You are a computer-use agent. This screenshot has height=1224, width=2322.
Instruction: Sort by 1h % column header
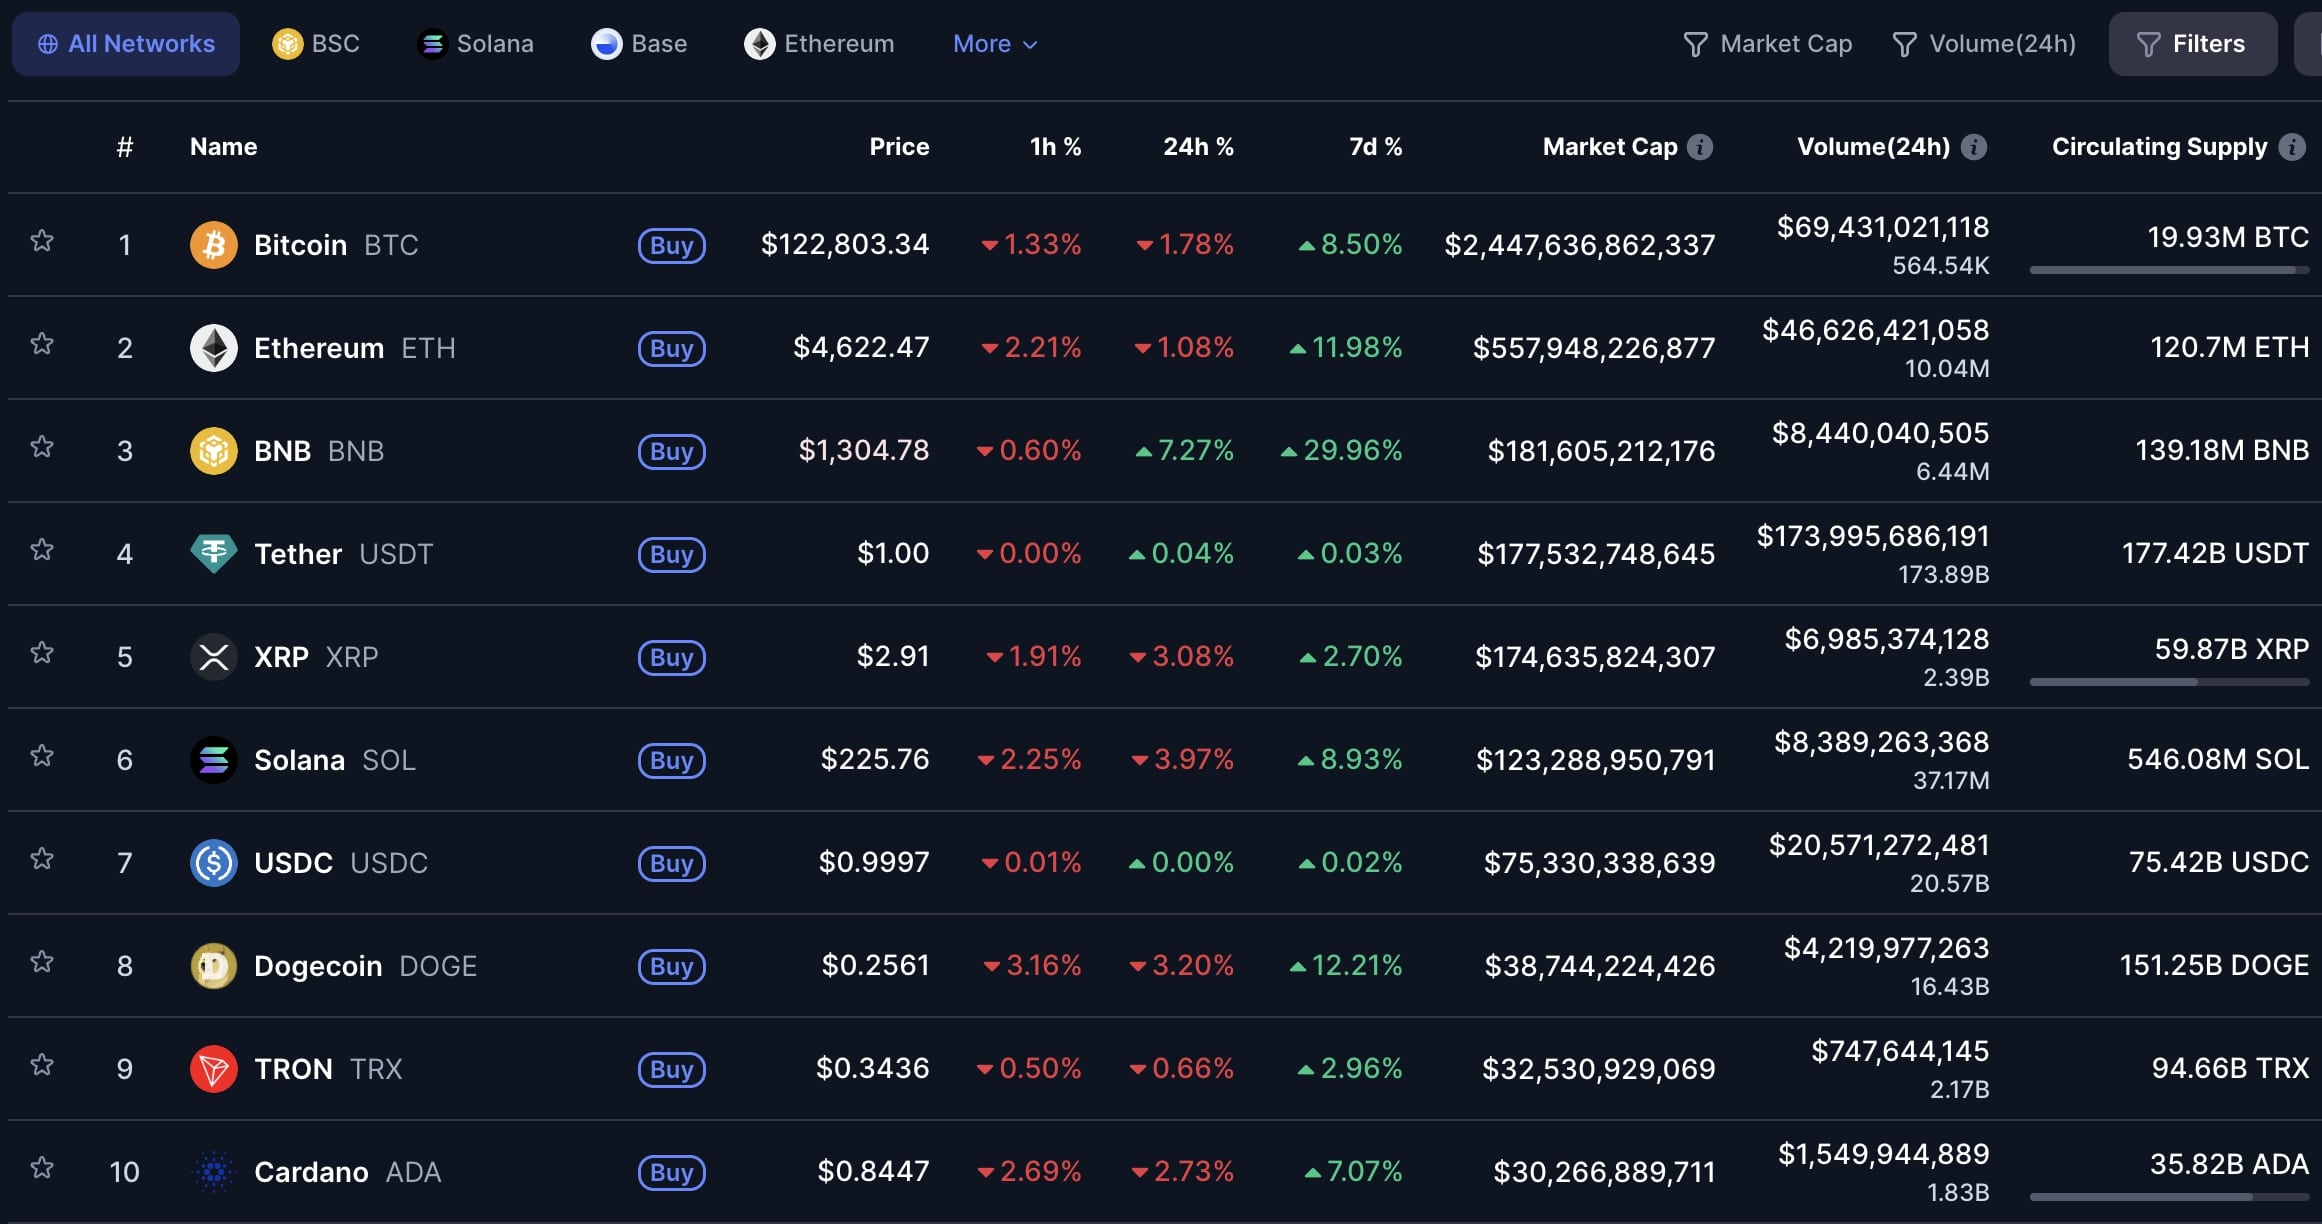[x=1055, y=147]
